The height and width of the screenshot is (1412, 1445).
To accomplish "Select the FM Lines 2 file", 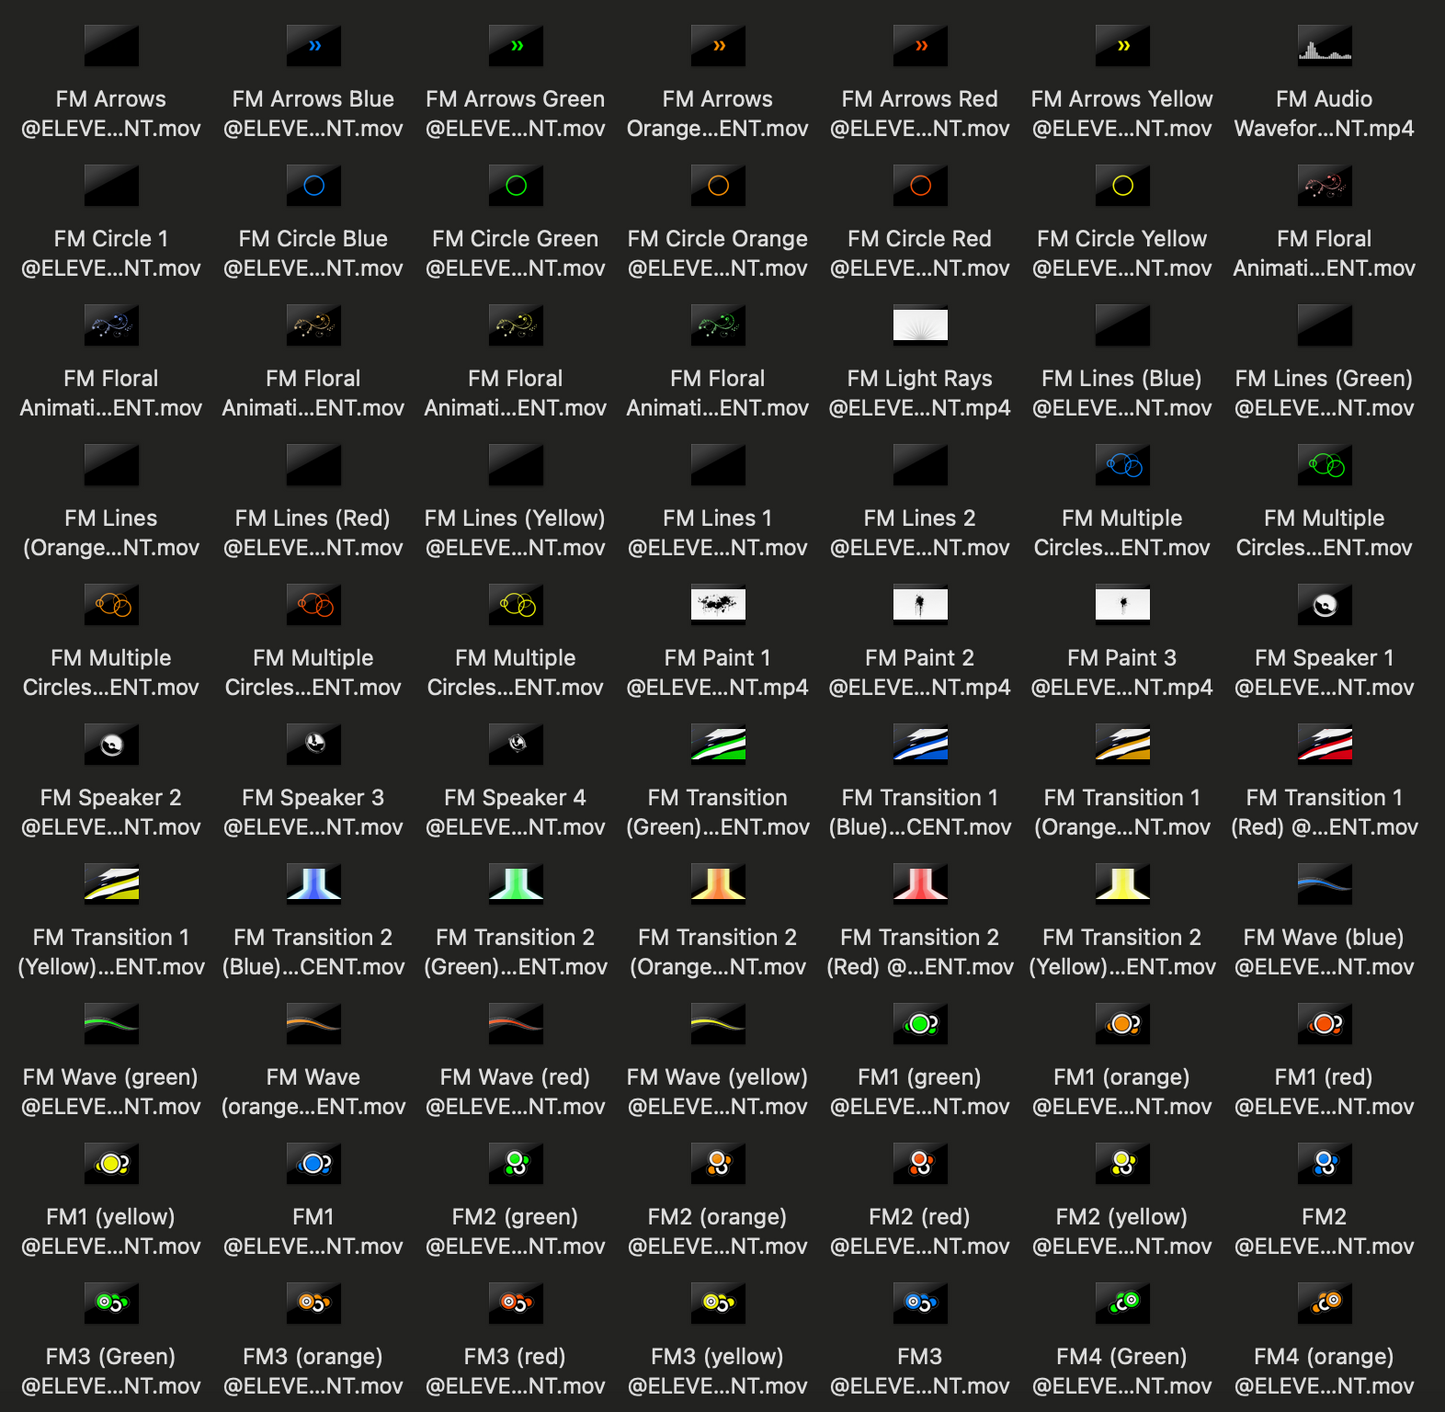I will coord(920,466).
